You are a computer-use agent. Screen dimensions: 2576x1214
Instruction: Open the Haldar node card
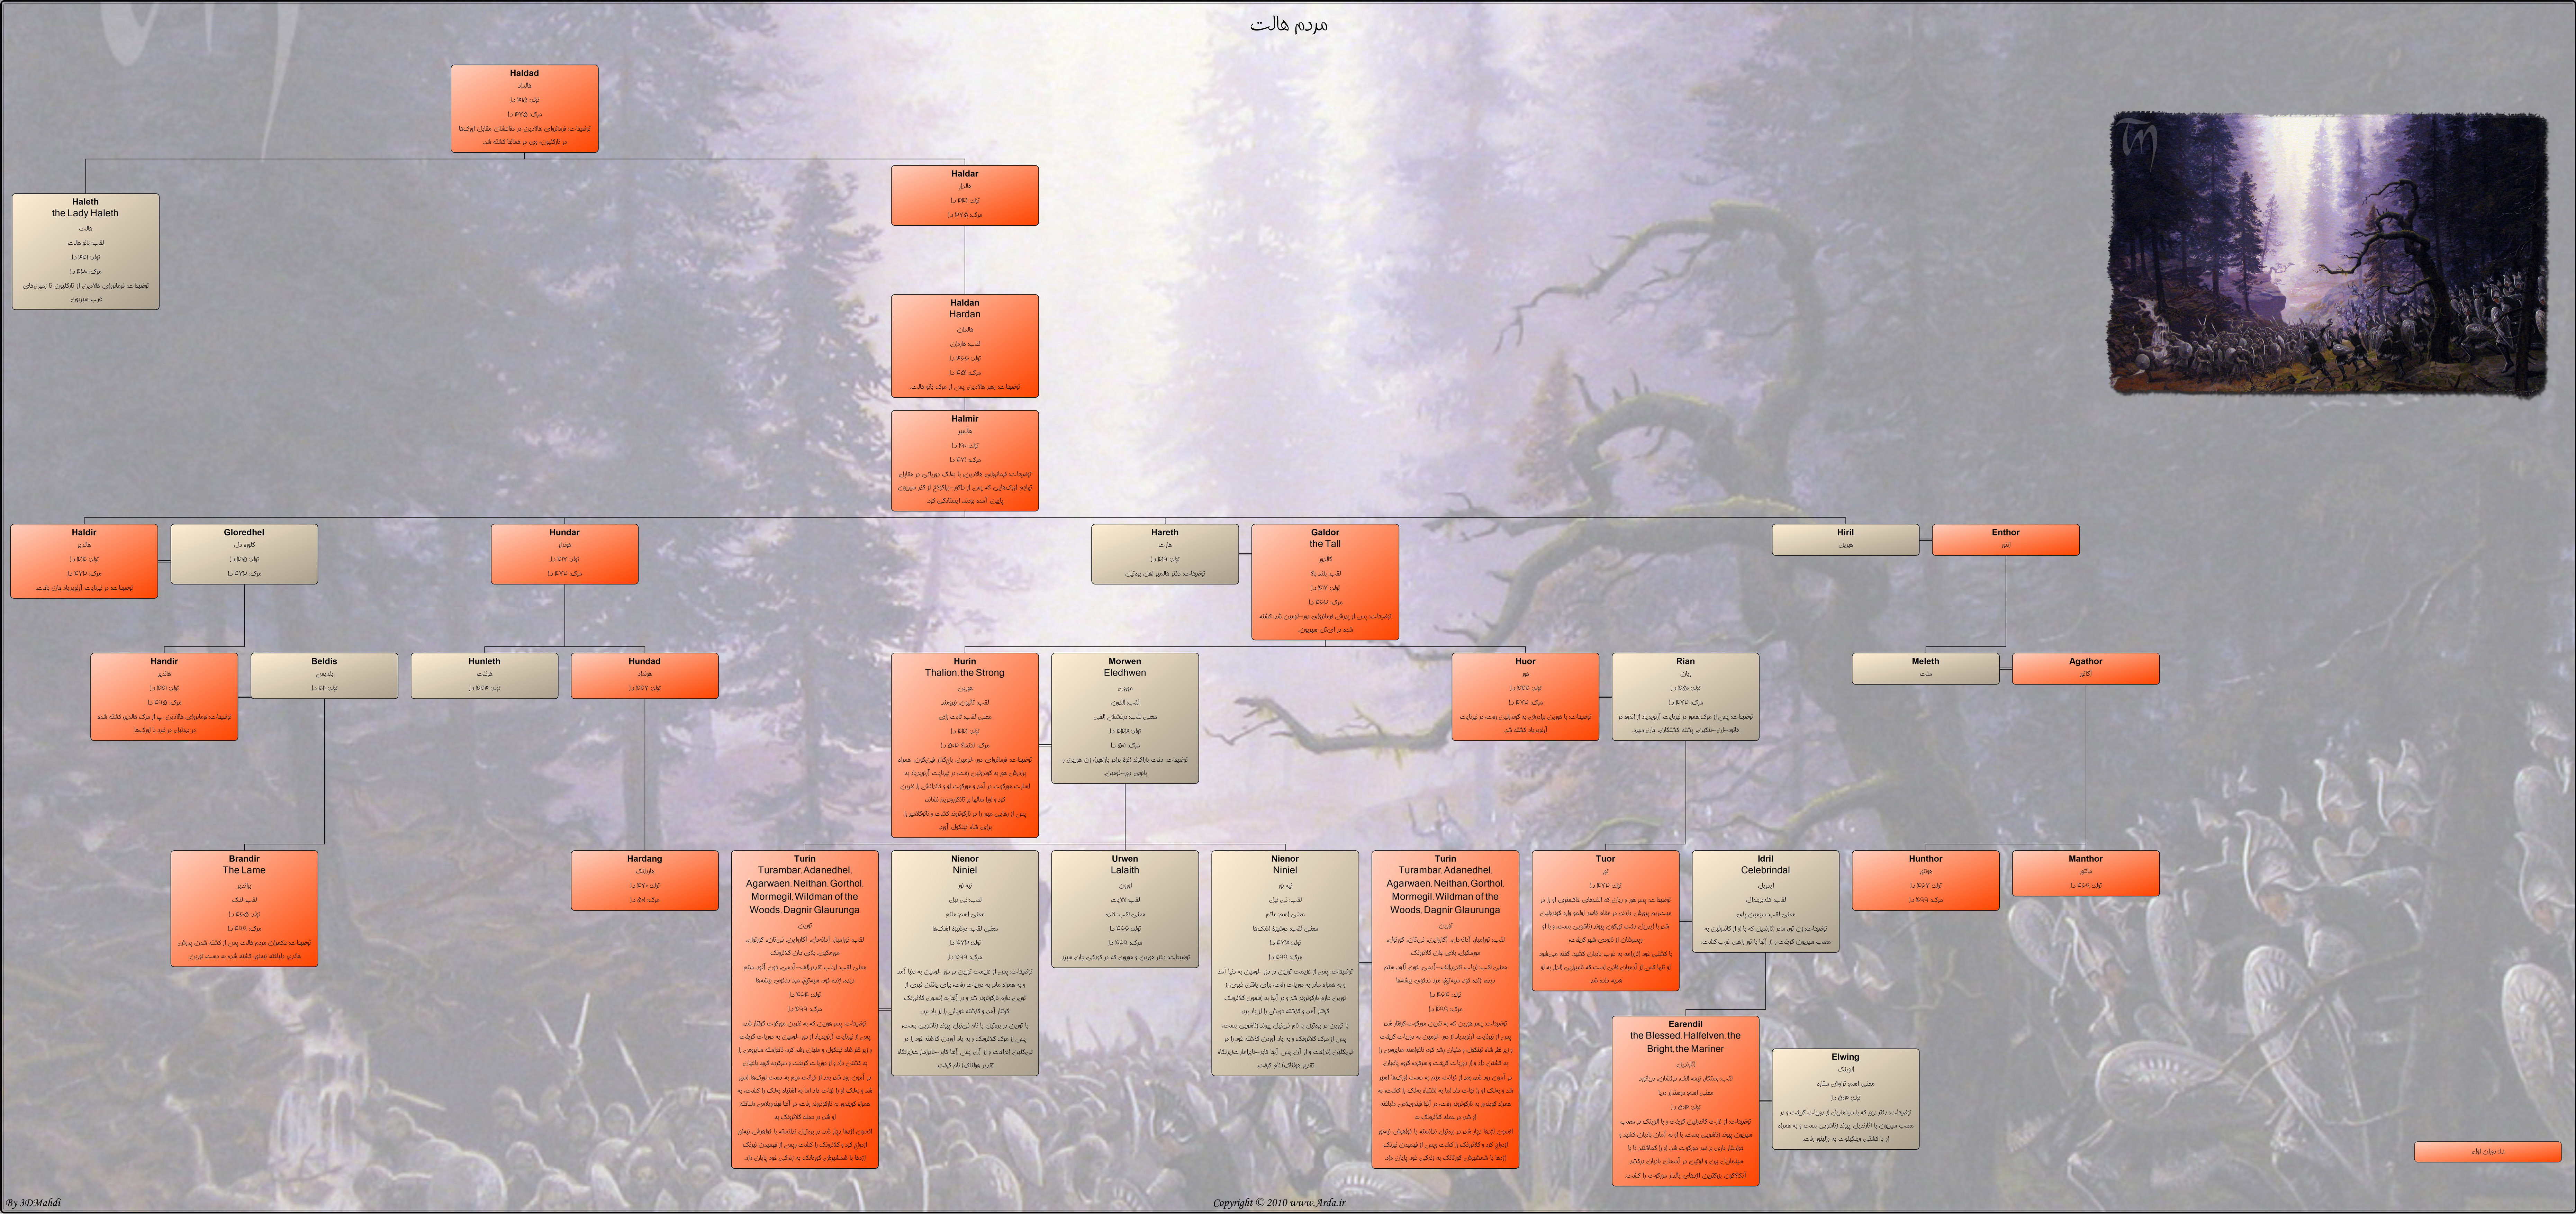coord(964,195)
